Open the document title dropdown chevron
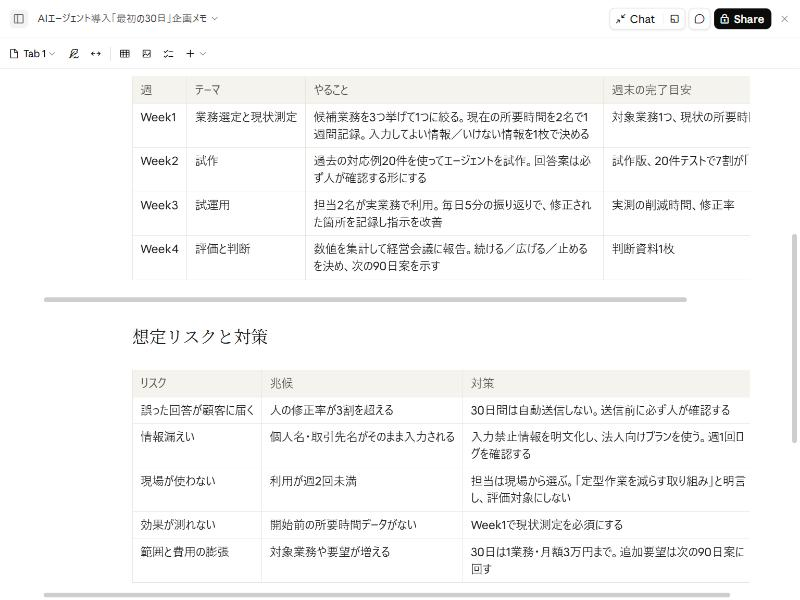 [215, 19]
